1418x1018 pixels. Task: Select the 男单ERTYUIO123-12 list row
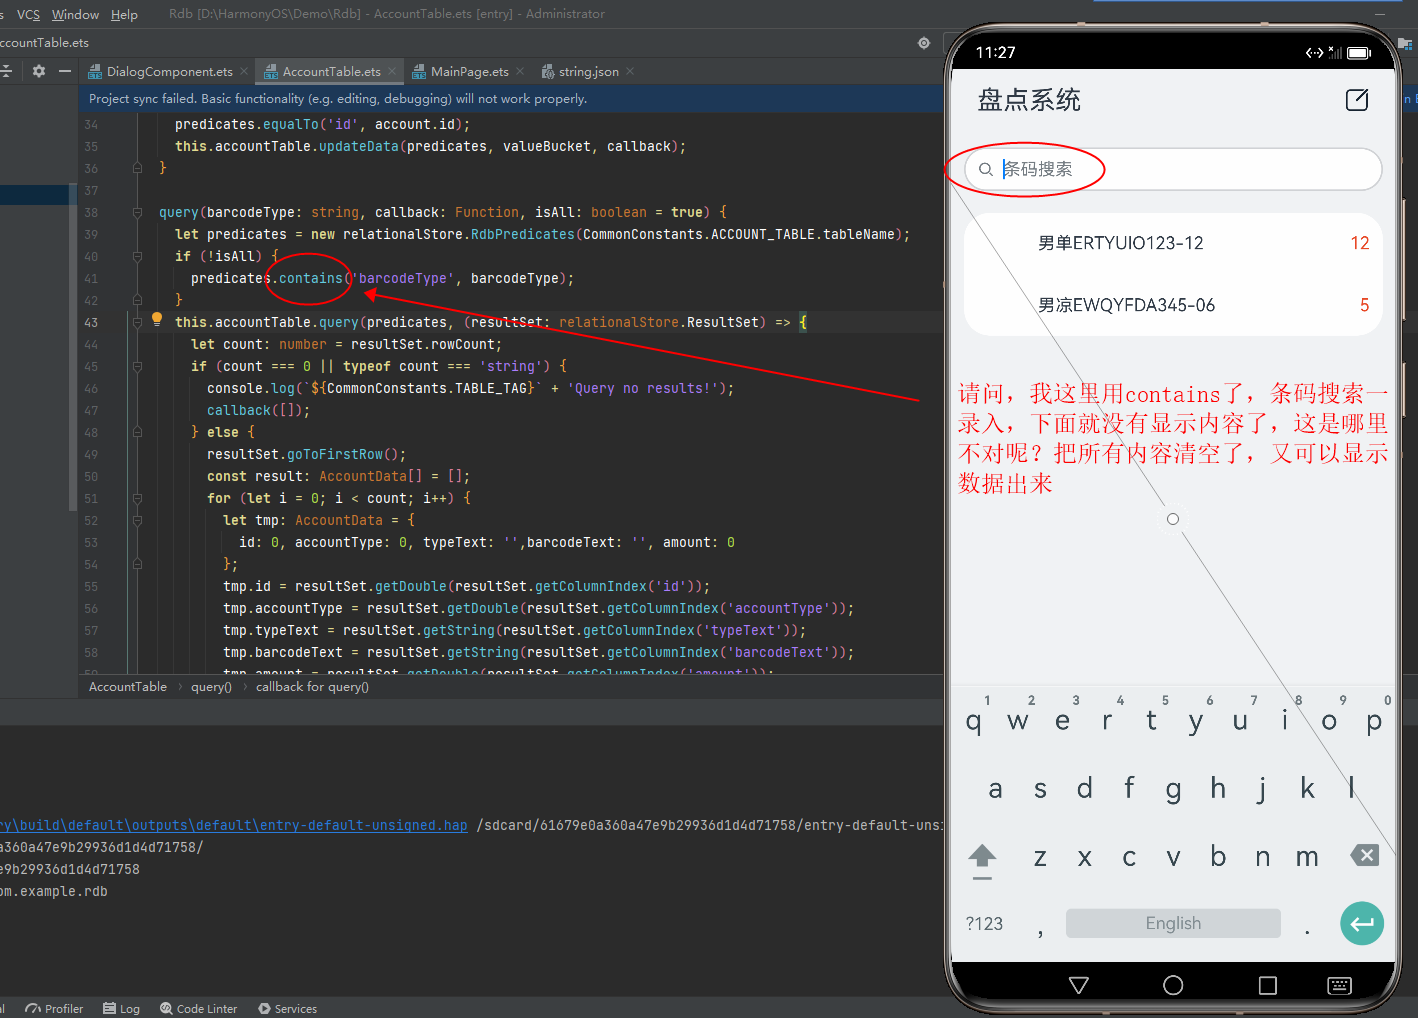[1173, 243]
